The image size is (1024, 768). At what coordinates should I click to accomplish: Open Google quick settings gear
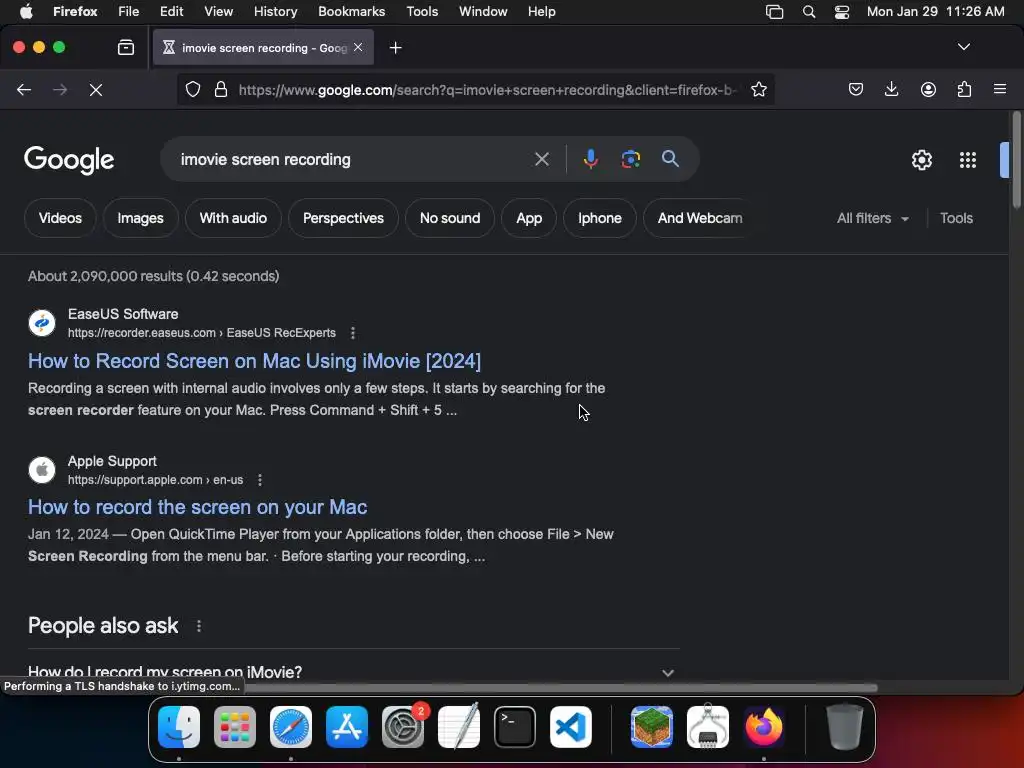(921, 160)
